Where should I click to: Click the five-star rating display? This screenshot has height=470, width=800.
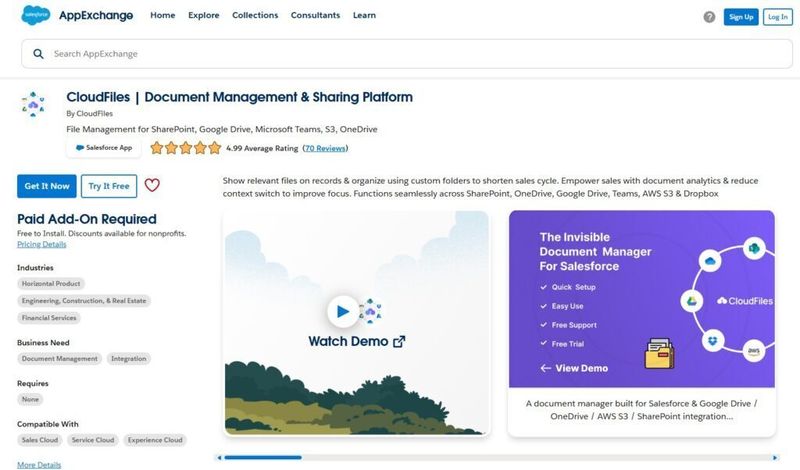click(186, 148)
